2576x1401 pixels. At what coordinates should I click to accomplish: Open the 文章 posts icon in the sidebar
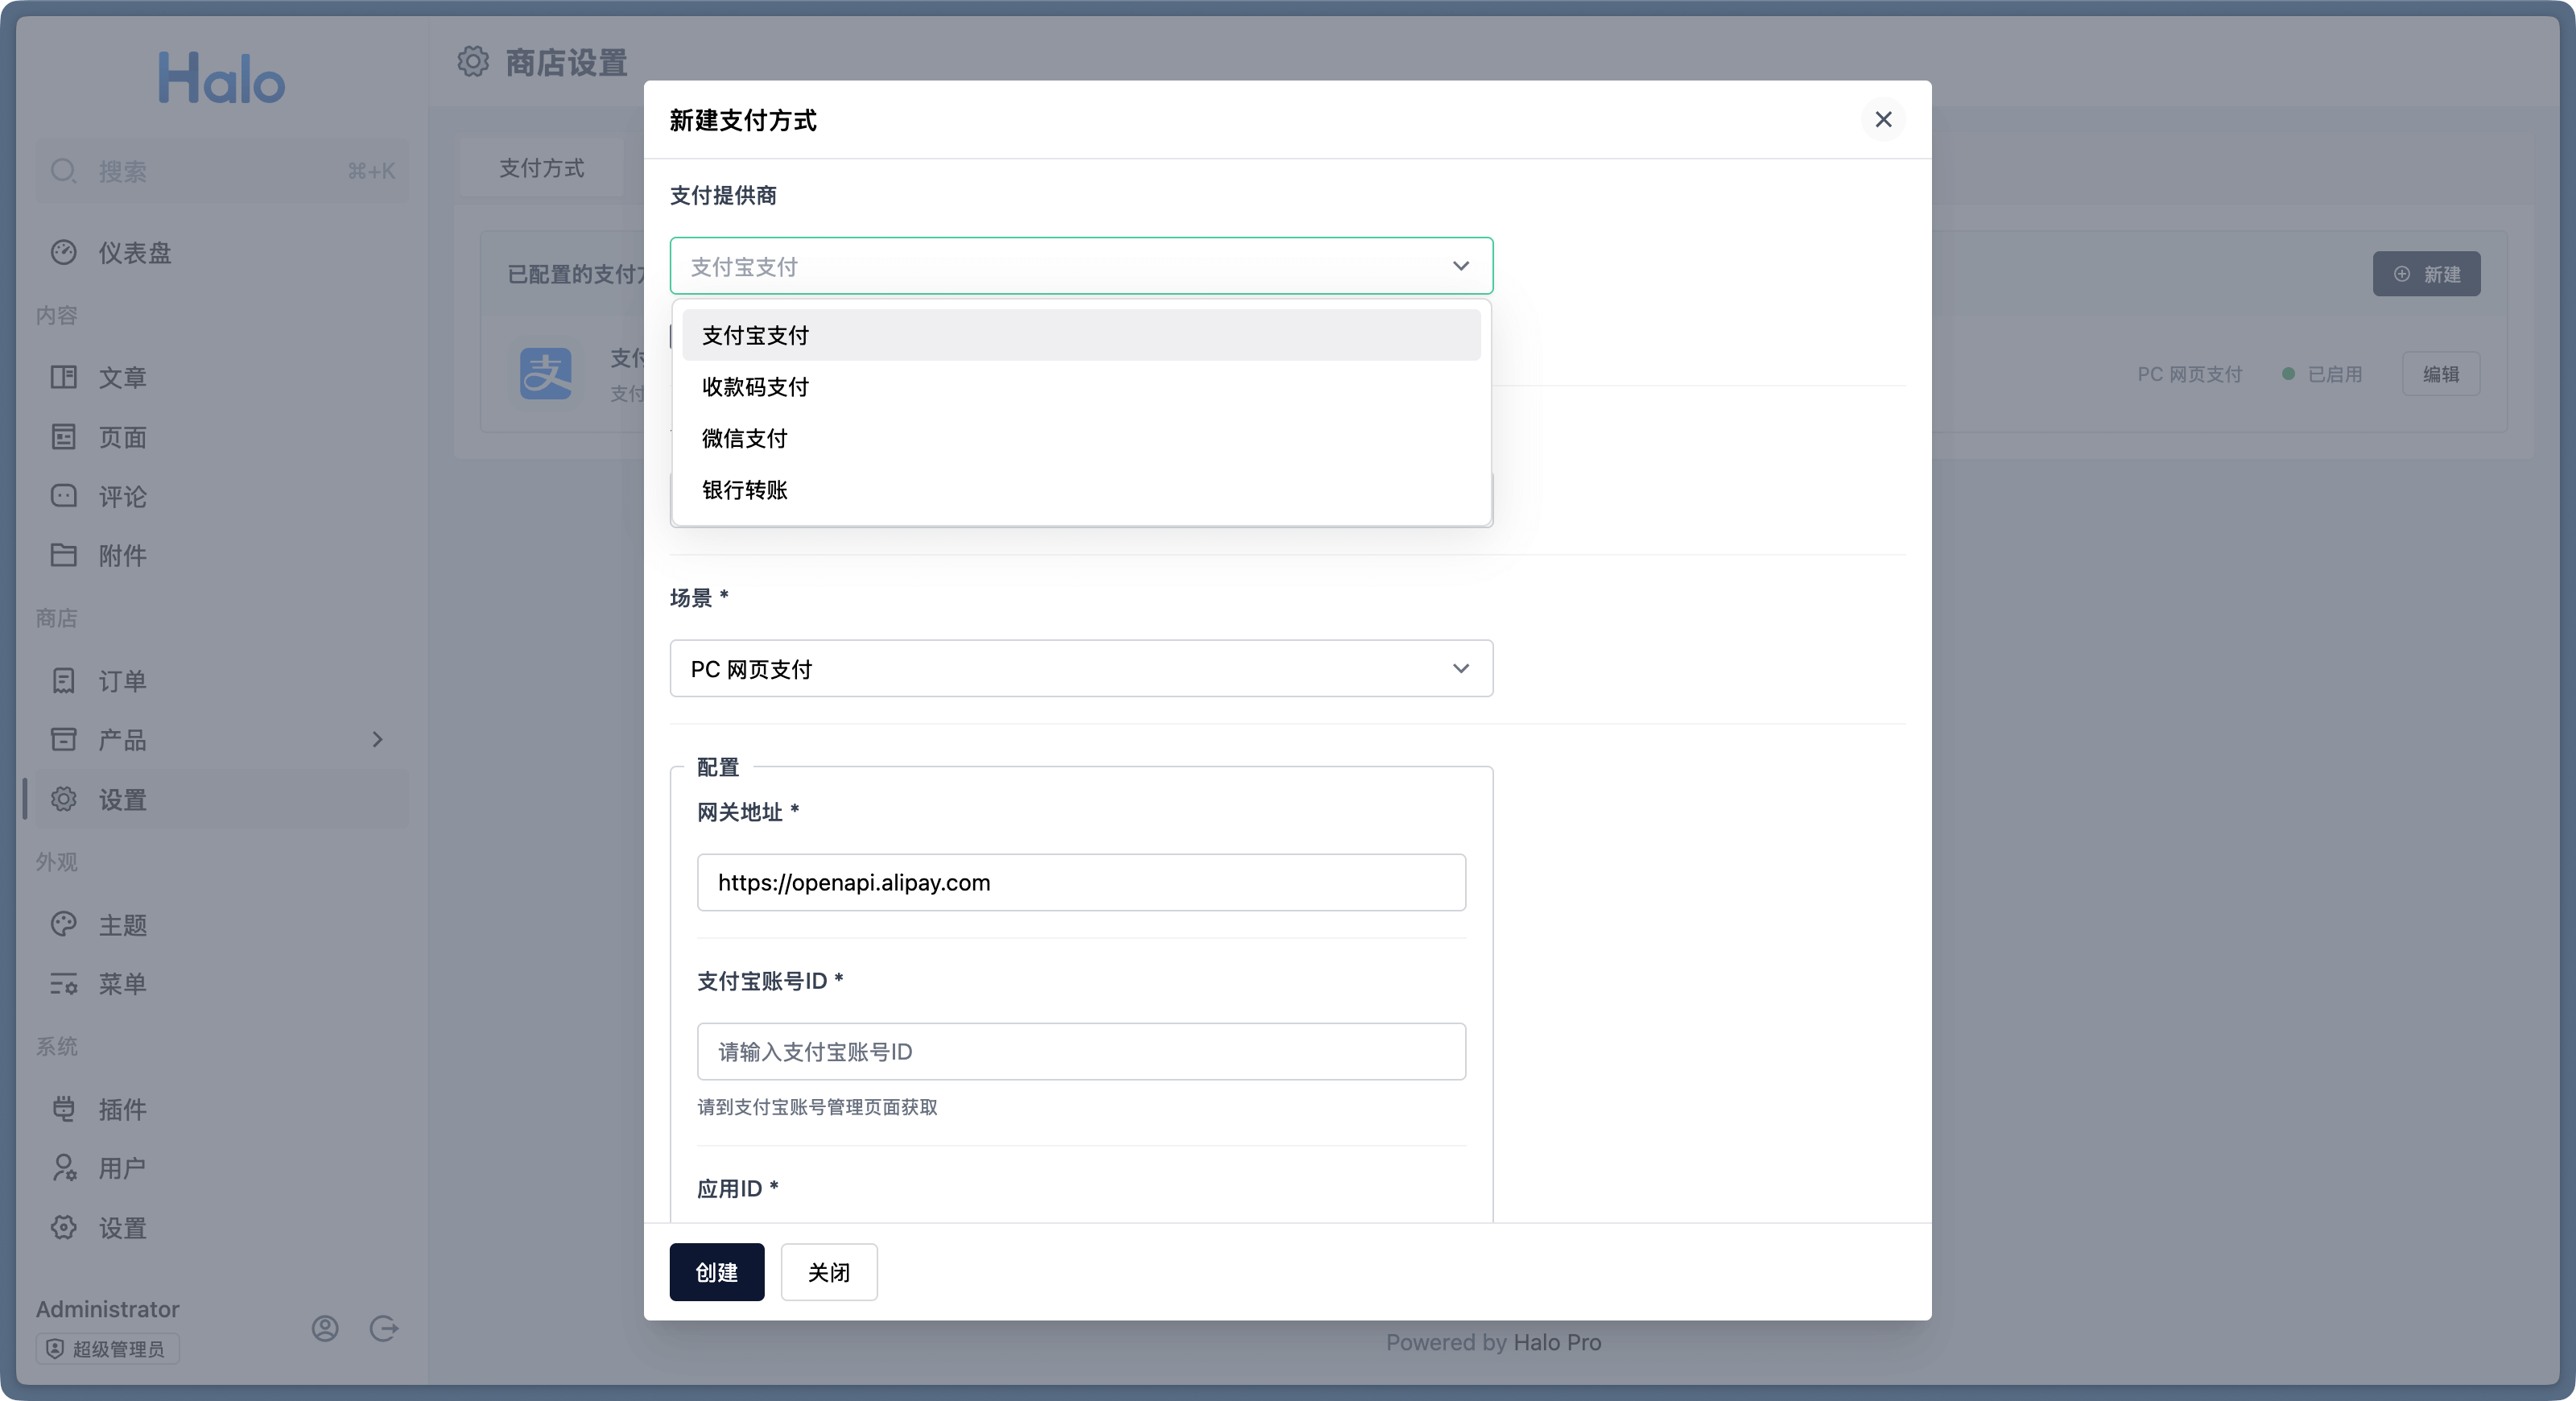[63, 377]
